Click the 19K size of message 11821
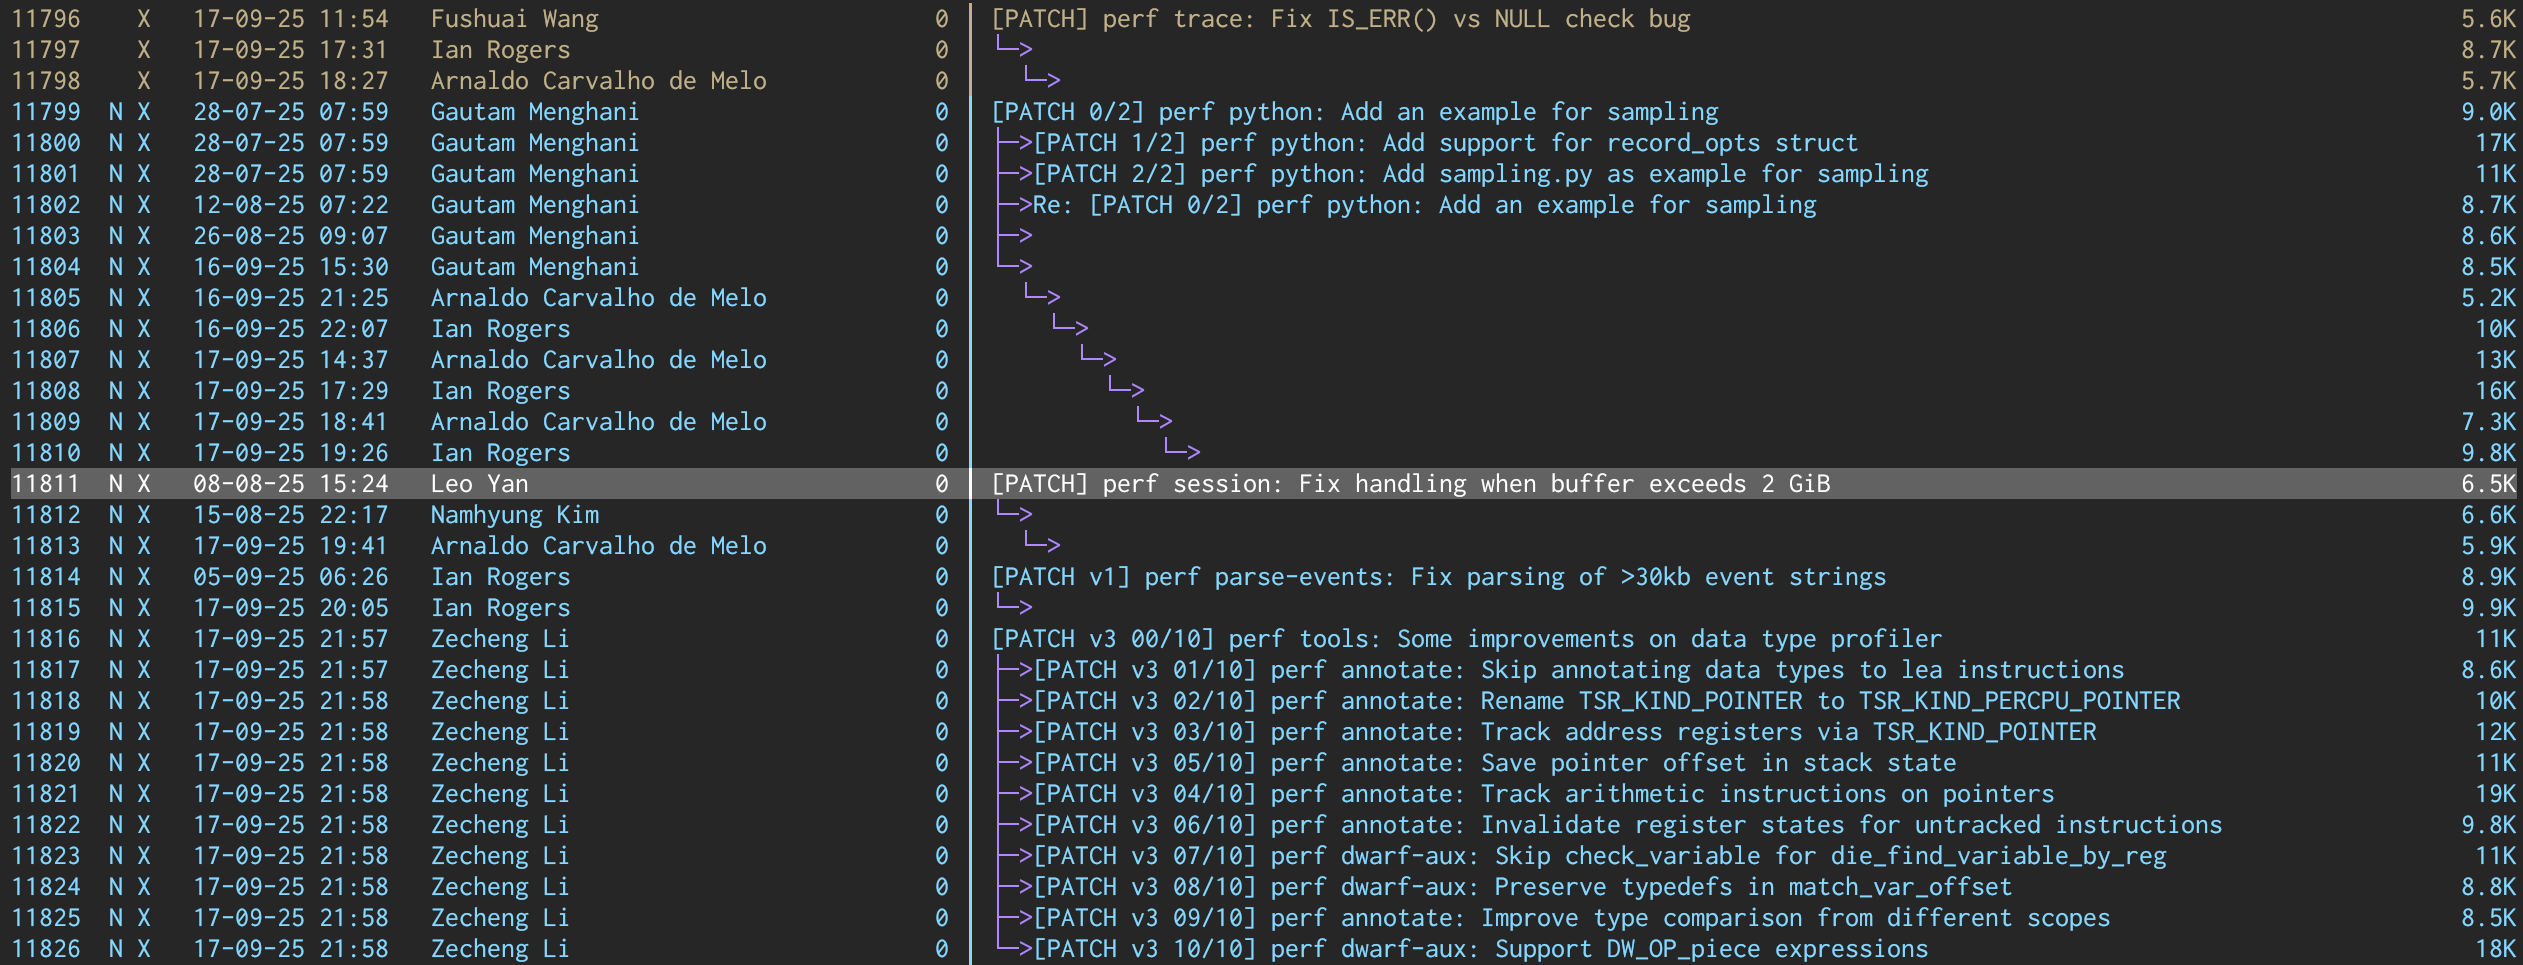The width and height of the screenshot is (2523, 965). tap(2494, 794)
